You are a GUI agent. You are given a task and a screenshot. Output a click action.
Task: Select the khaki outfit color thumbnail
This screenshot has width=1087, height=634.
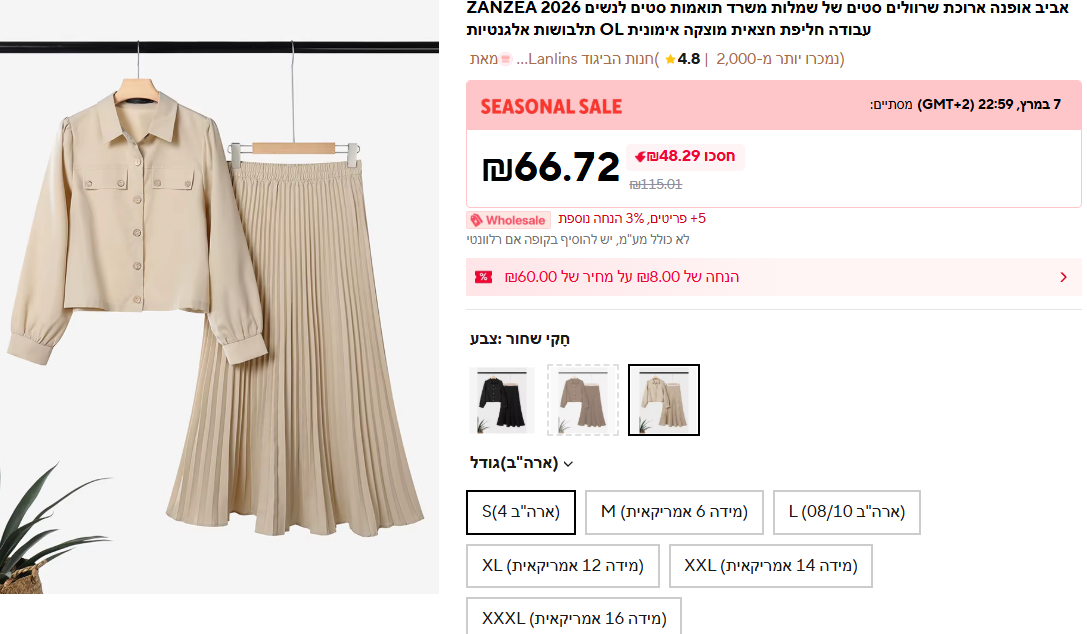664,400
